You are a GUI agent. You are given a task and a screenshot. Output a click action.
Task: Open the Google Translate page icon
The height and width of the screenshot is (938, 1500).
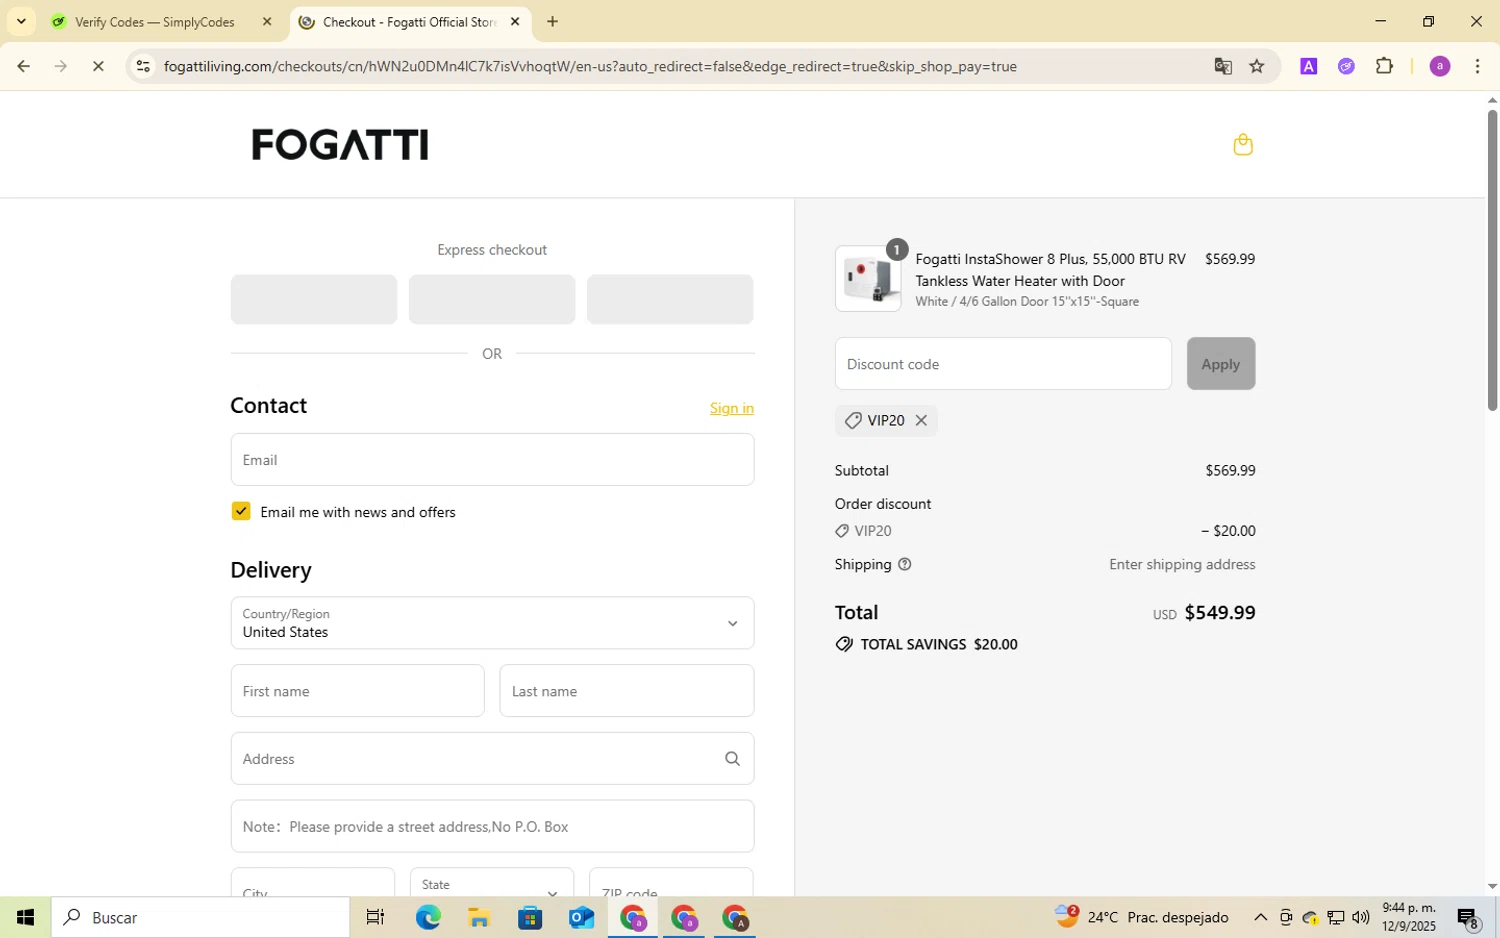(x=1222, y=67)
